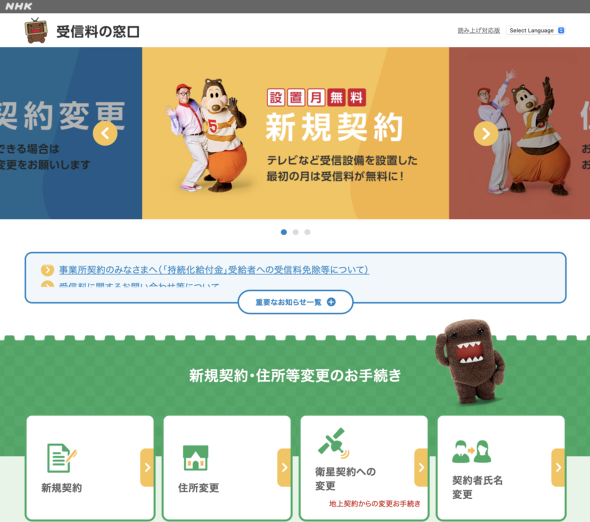Viewport: 590px width, 522px height.
Task: Select the first carousel dot indicator
Action: 284,232
